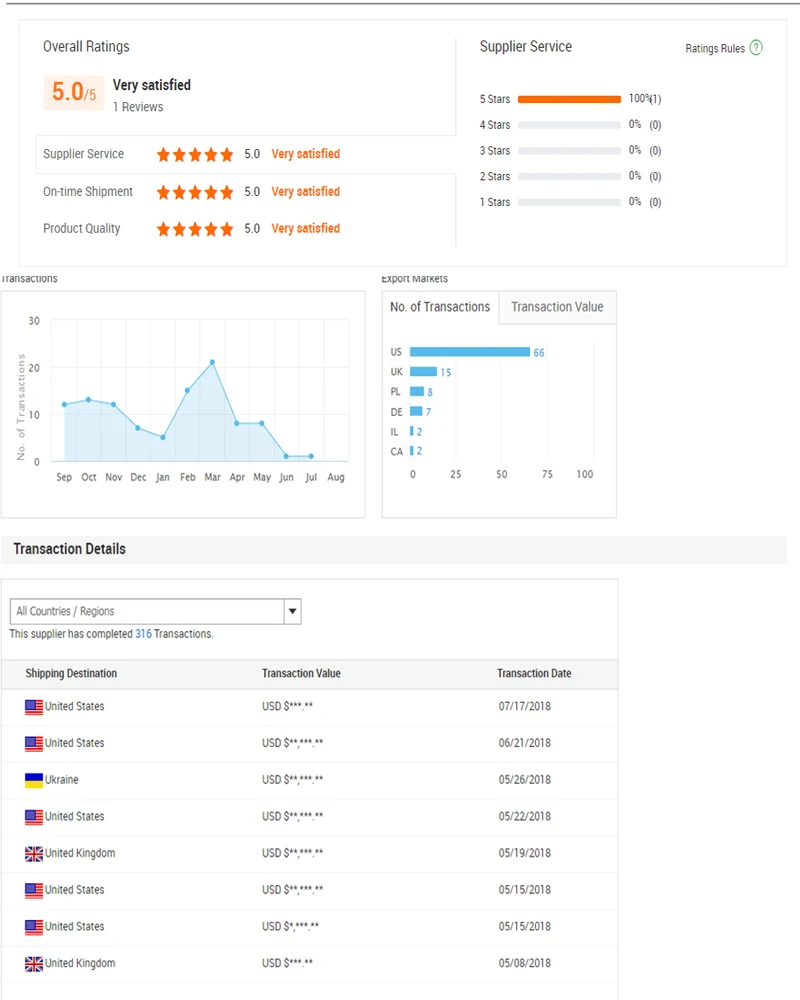Switch to the Transaction Value tab

[x=557, y=307]
